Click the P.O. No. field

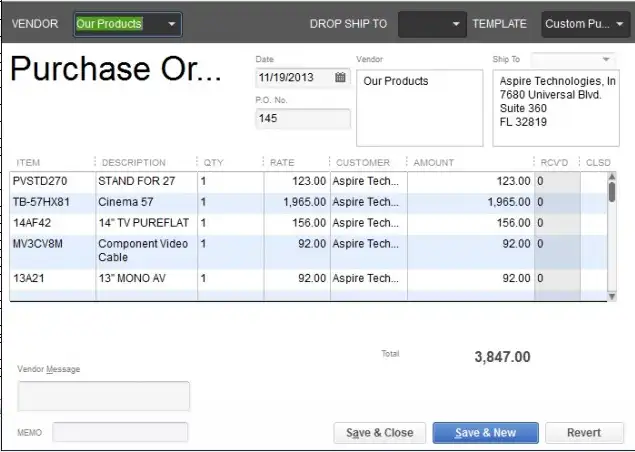point(303,119)
